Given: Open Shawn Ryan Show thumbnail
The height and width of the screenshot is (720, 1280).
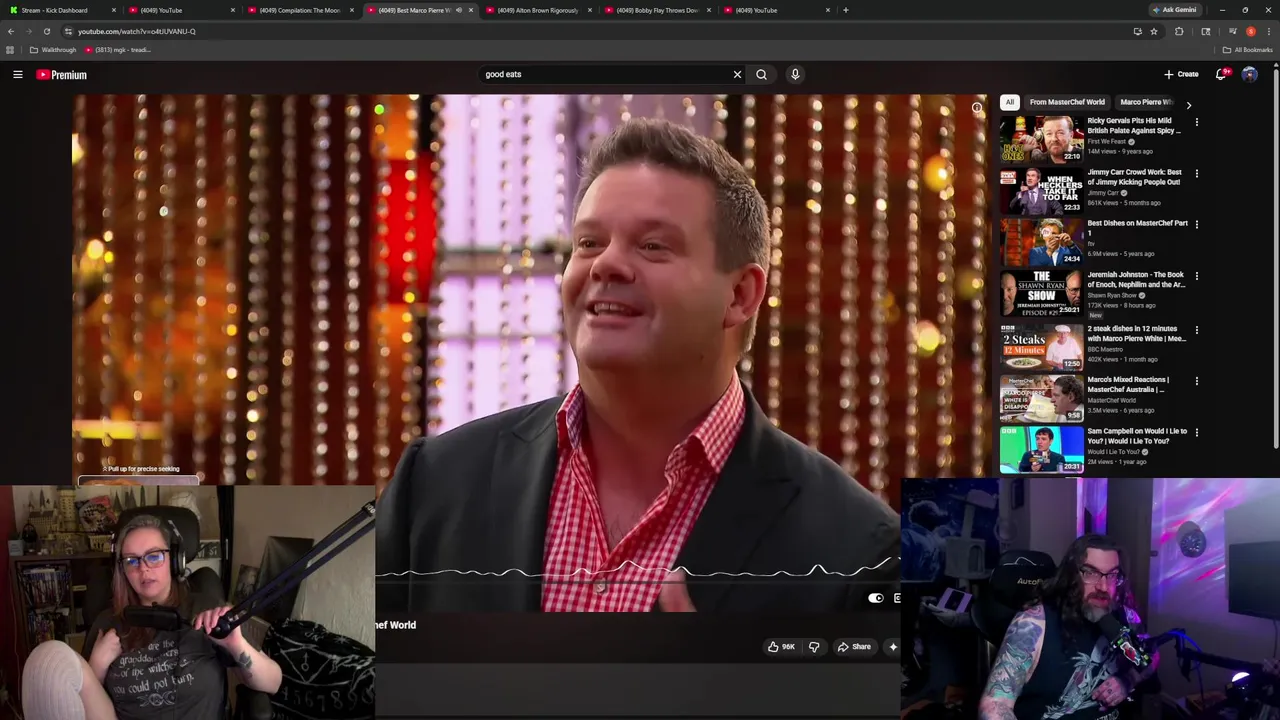Looking at the screenshot, I should point(1041,294).
